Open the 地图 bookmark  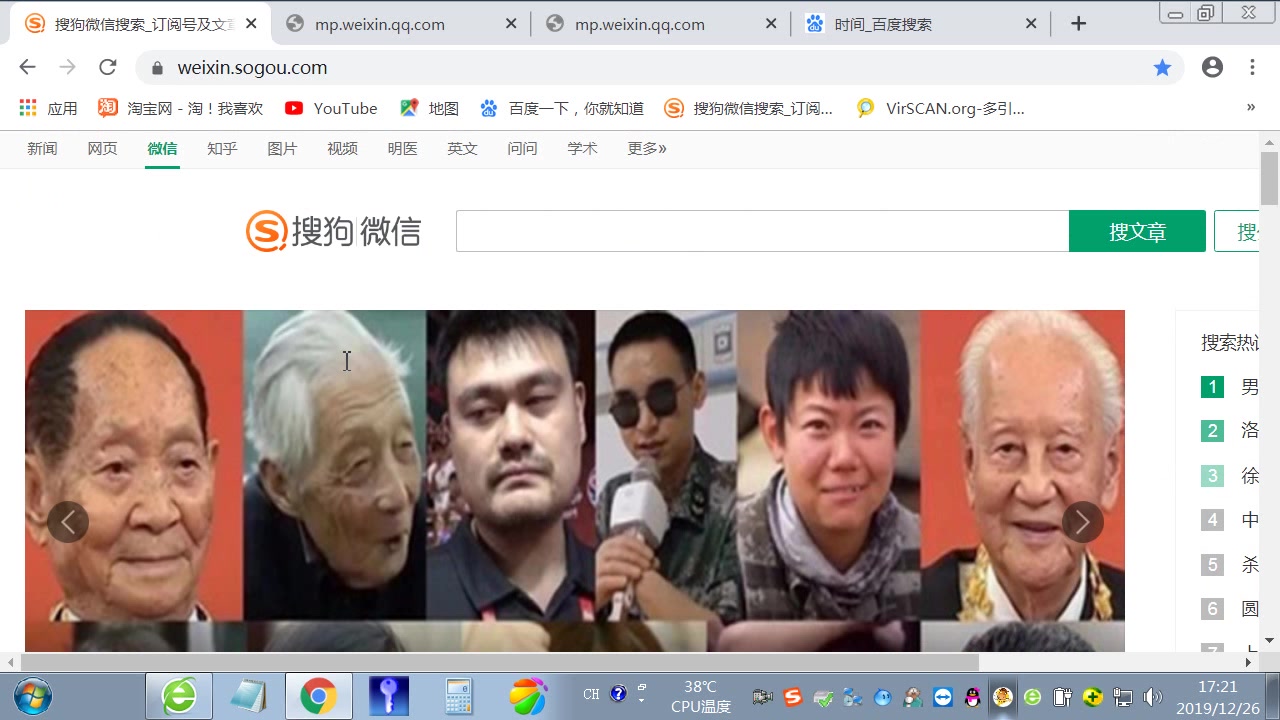coord(430,108)
